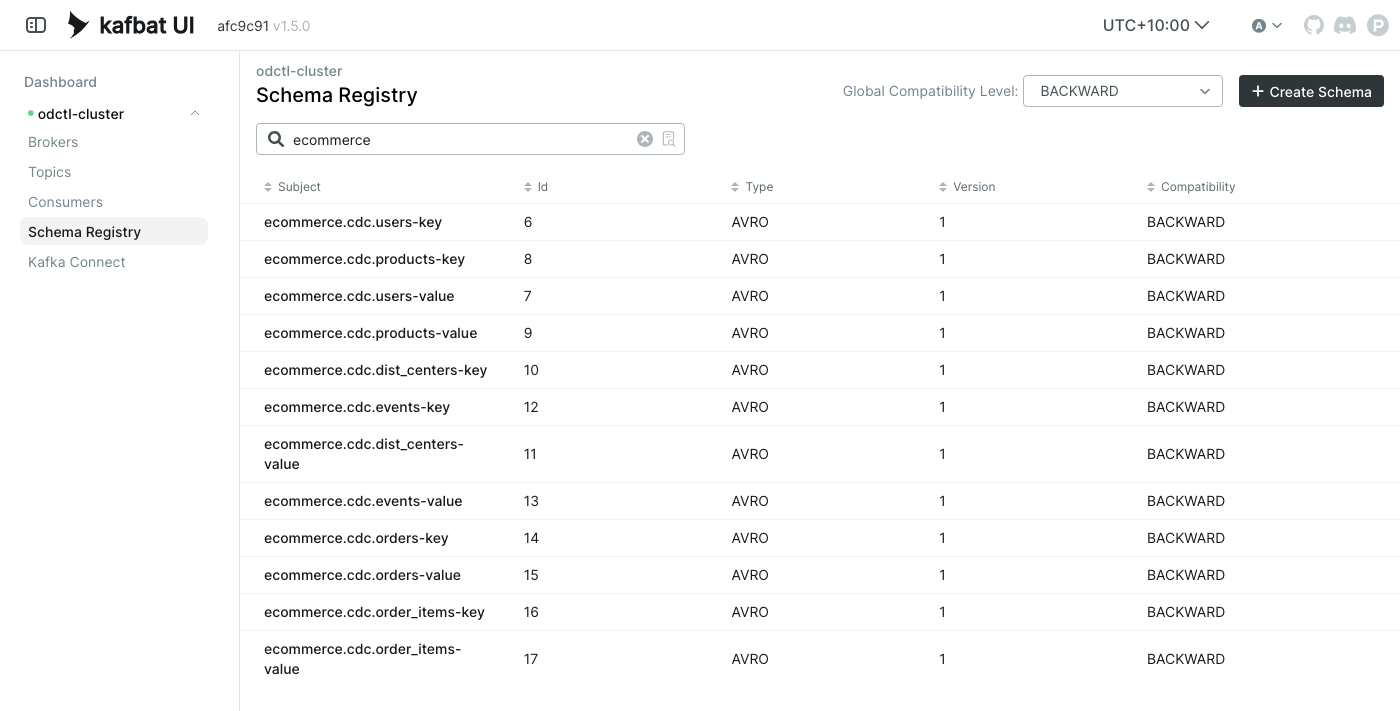1400x711 pixels.
Task: Sort table by Type column
Action: [752, 187]
